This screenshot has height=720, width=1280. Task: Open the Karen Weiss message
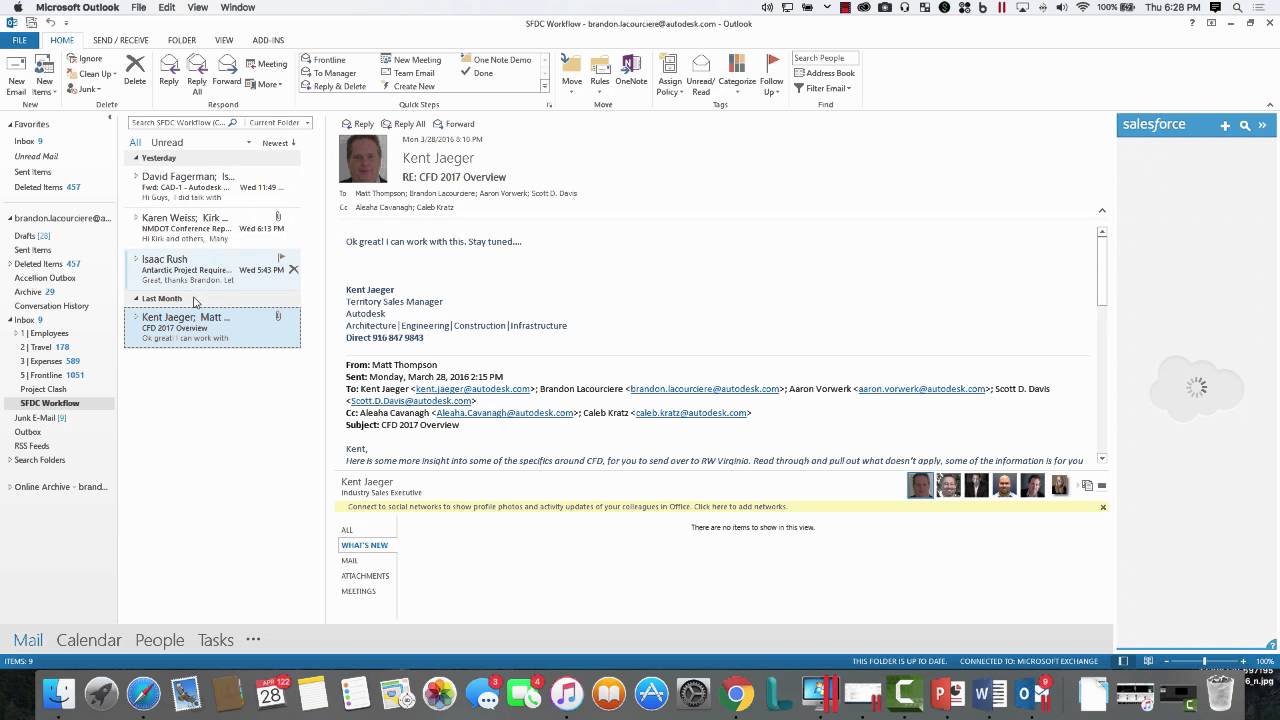point(213,227)
